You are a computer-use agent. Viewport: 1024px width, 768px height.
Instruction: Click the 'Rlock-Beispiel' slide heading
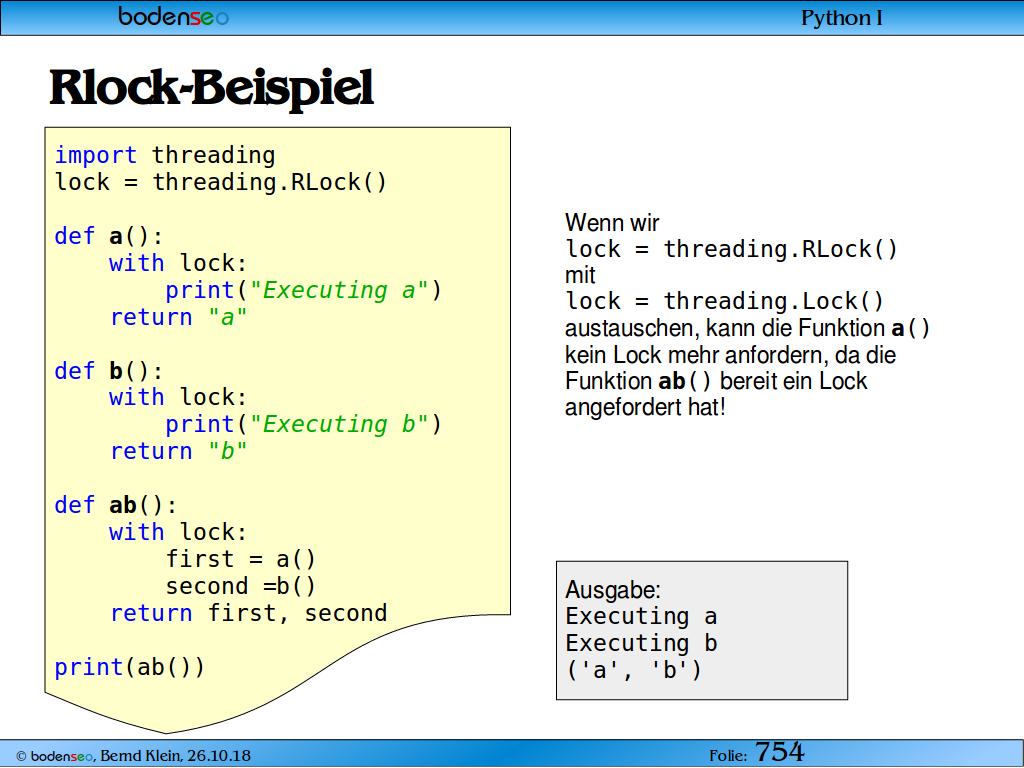(212, 88)
